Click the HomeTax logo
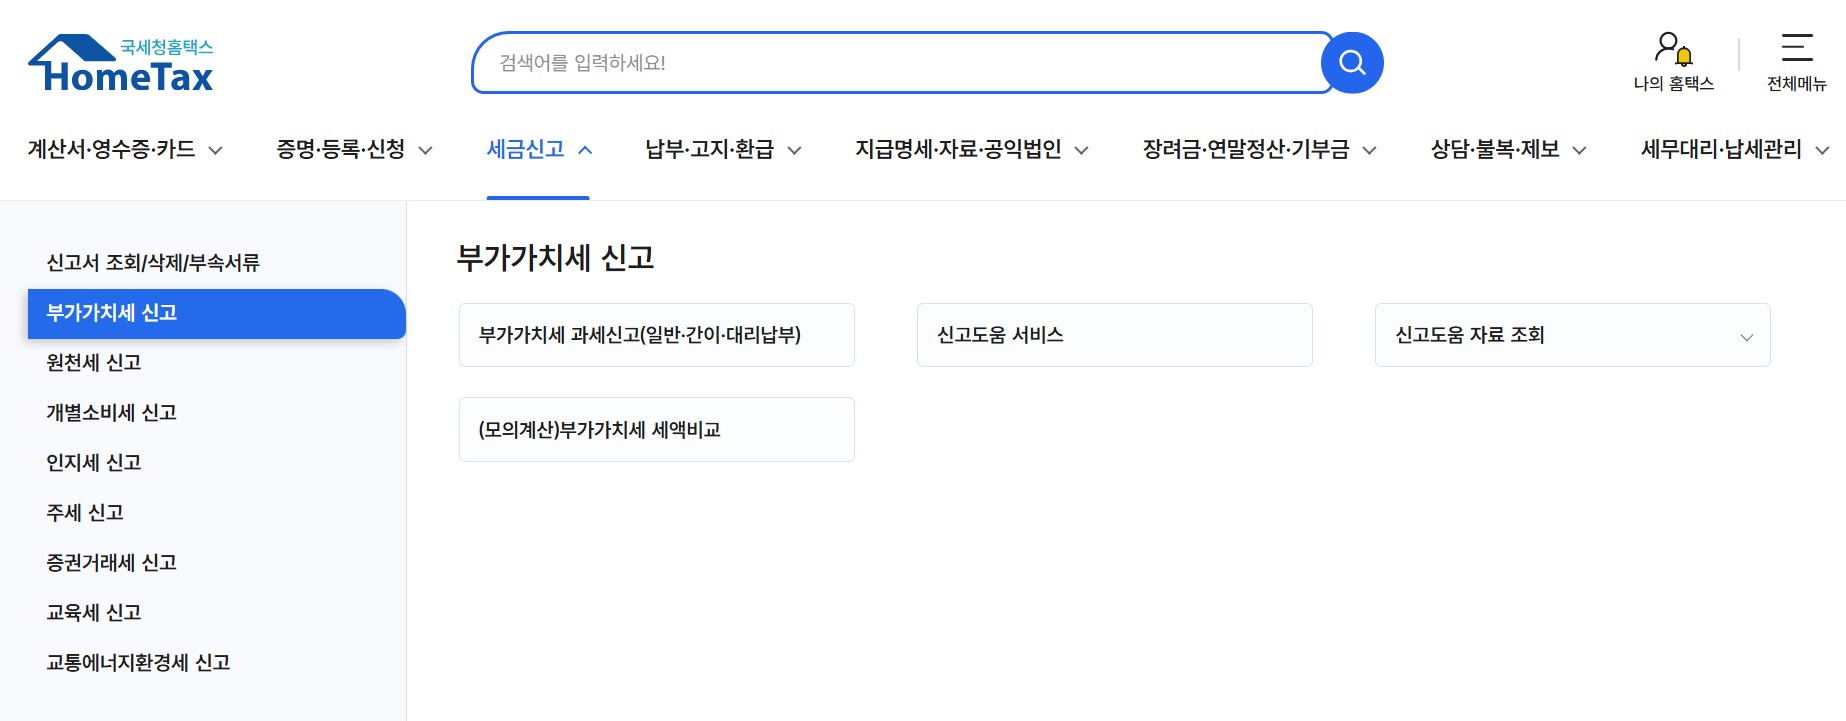The image size is (1846, 721). 121,64
